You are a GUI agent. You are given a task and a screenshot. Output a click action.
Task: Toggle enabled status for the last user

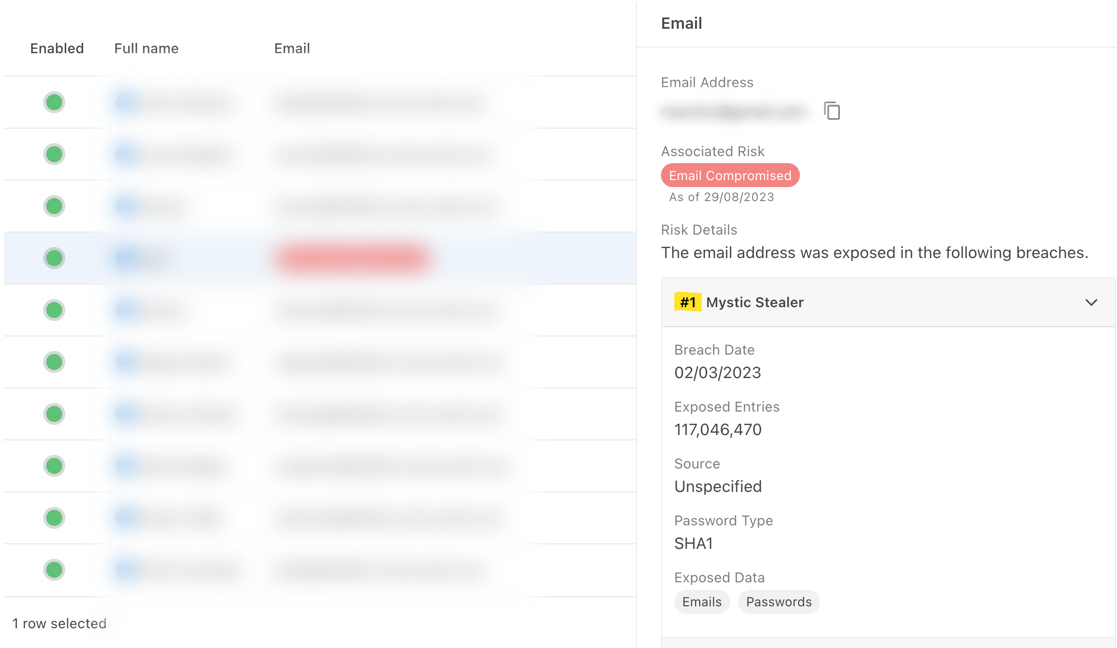(x=53, y=570)
